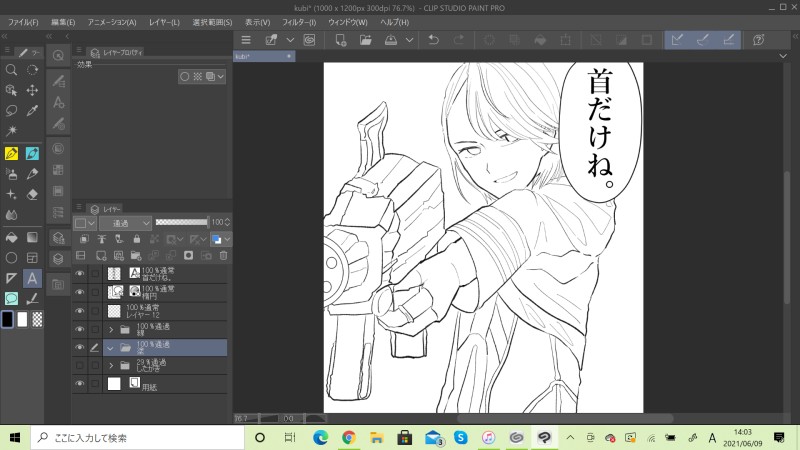Hide the レイヤー 12 layer
The width and height of the screenshot is (800, 450).
80,311
